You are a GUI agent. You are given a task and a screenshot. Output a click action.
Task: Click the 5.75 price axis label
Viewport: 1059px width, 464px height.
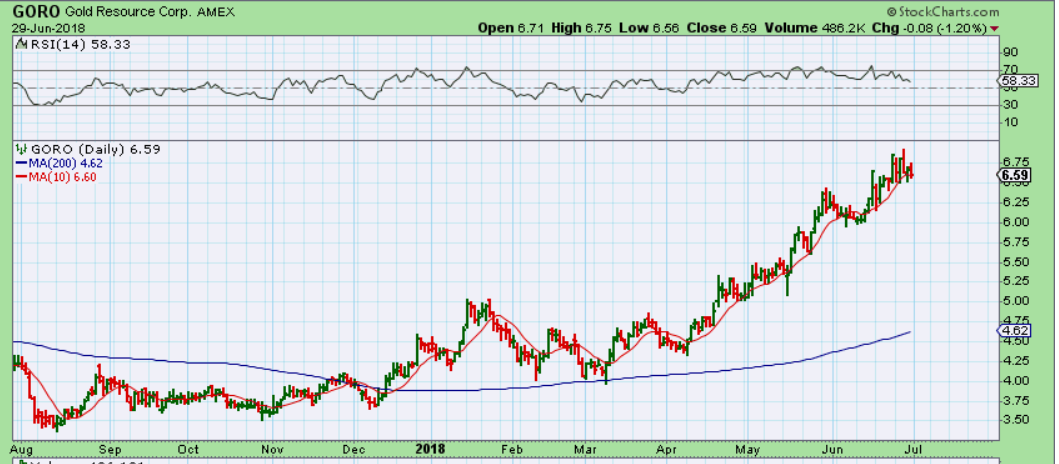pyautogui.click(x=1014, y=242)
